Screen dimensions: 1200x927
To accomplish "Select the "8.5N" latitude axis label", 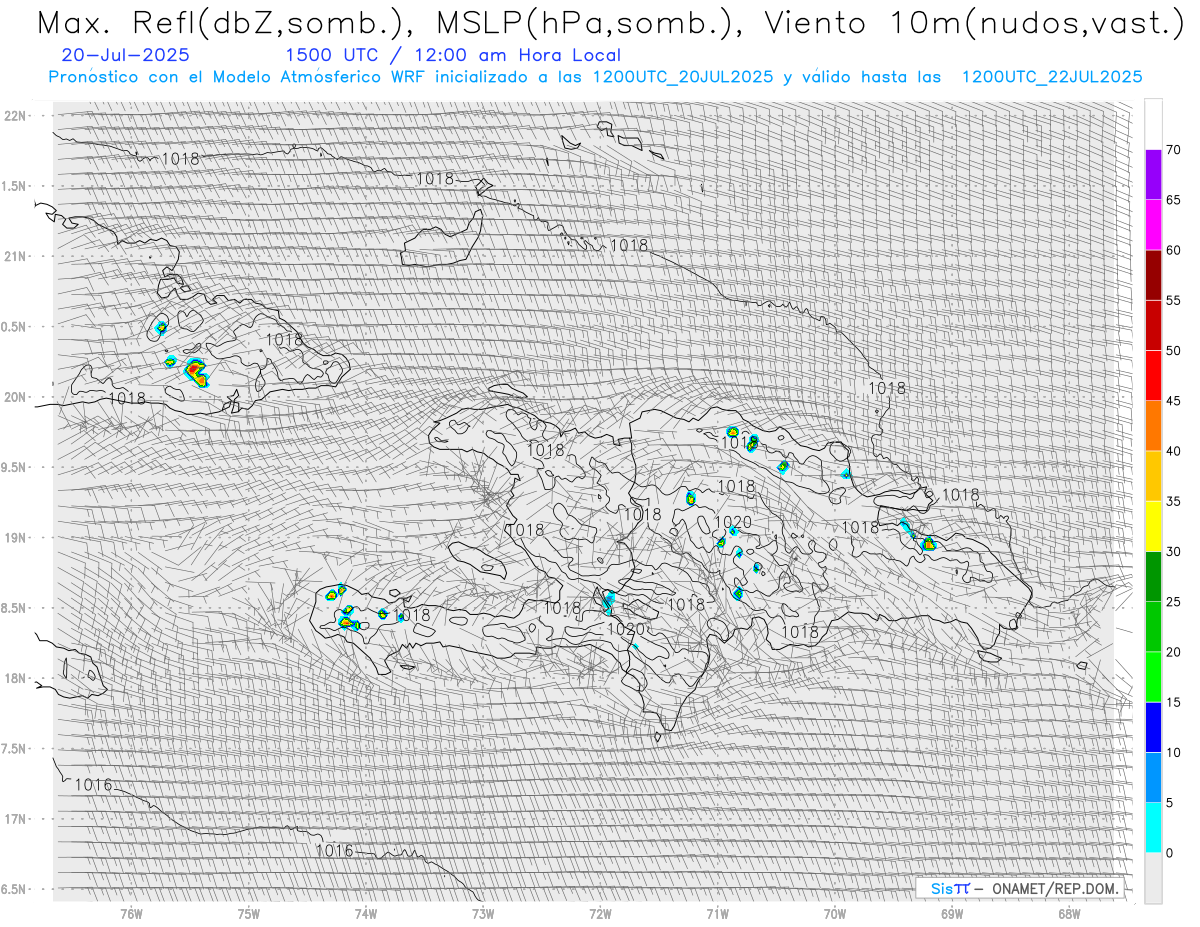I will (15, 608).
